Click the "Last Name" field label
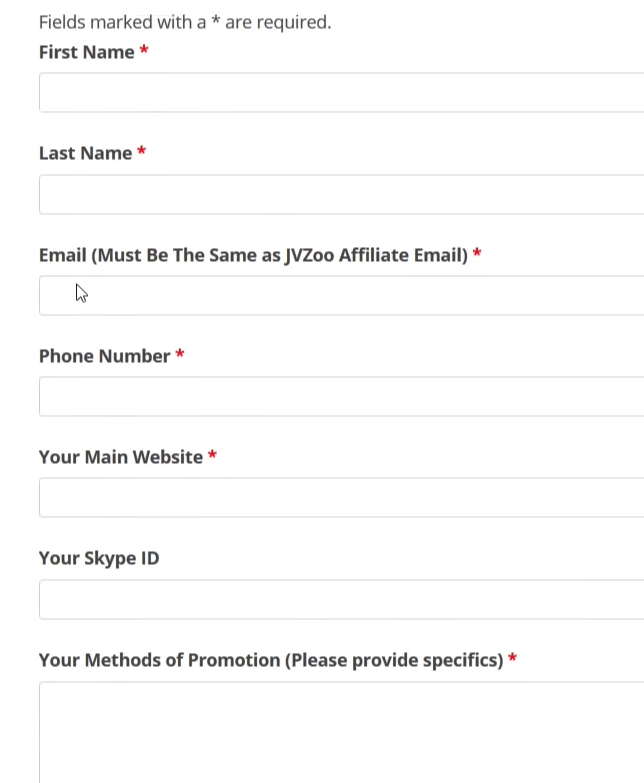Screen dimensions: 644x783 pyautogui.click(x=85, y=153)
